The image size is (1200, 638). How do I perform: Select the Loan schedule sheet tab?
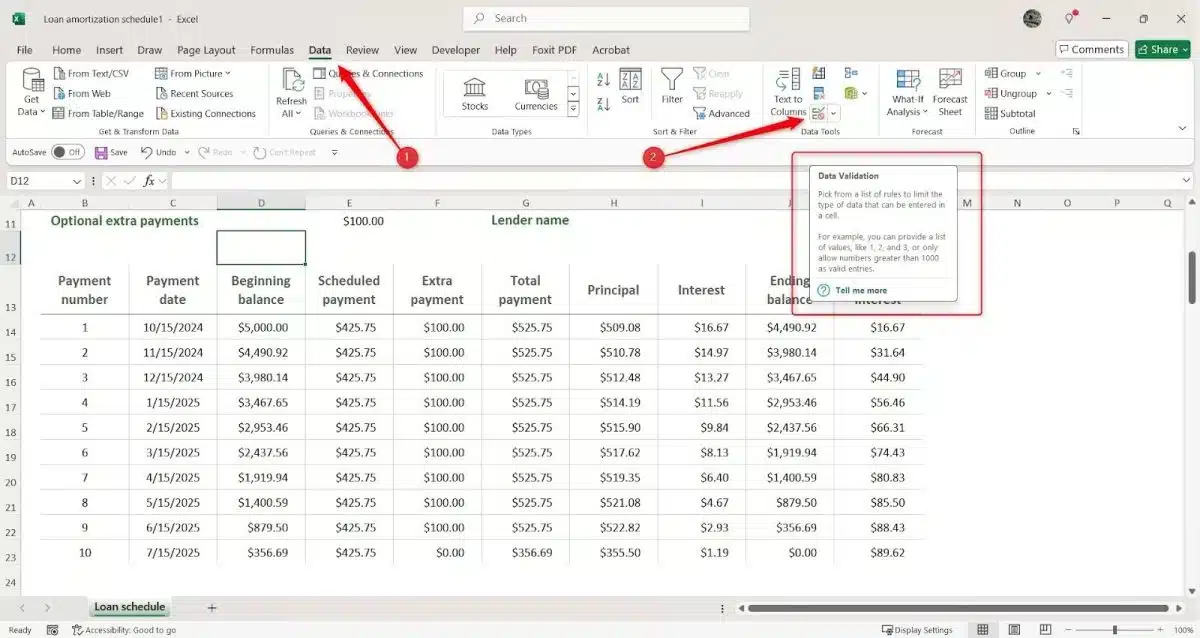pos(129,607)
